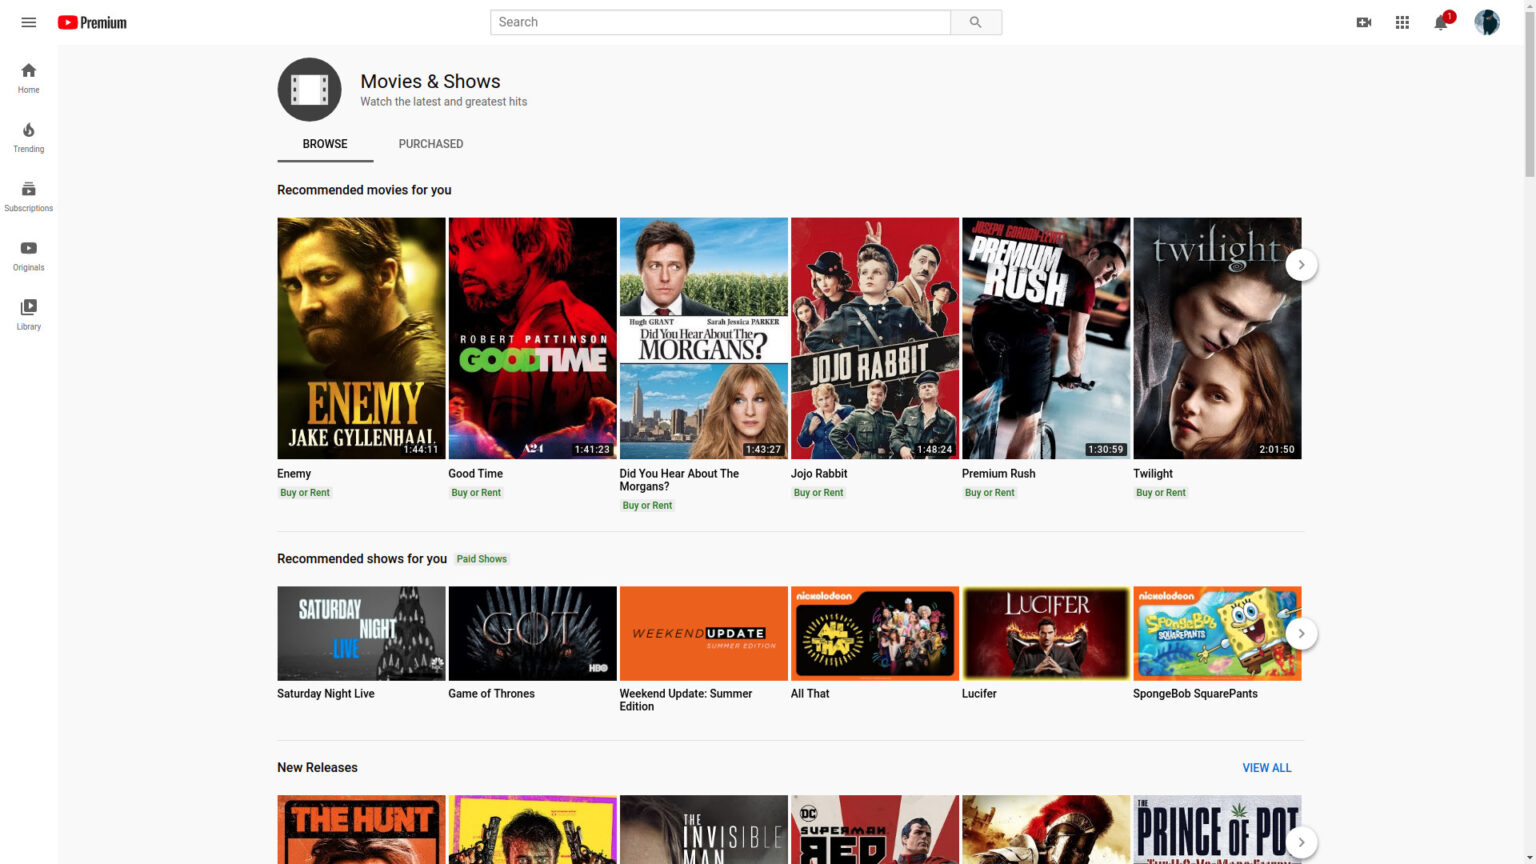Open your Library from the sidebar
The width and height of the screenshot is (1536, 864).
(x=28, y=312)
